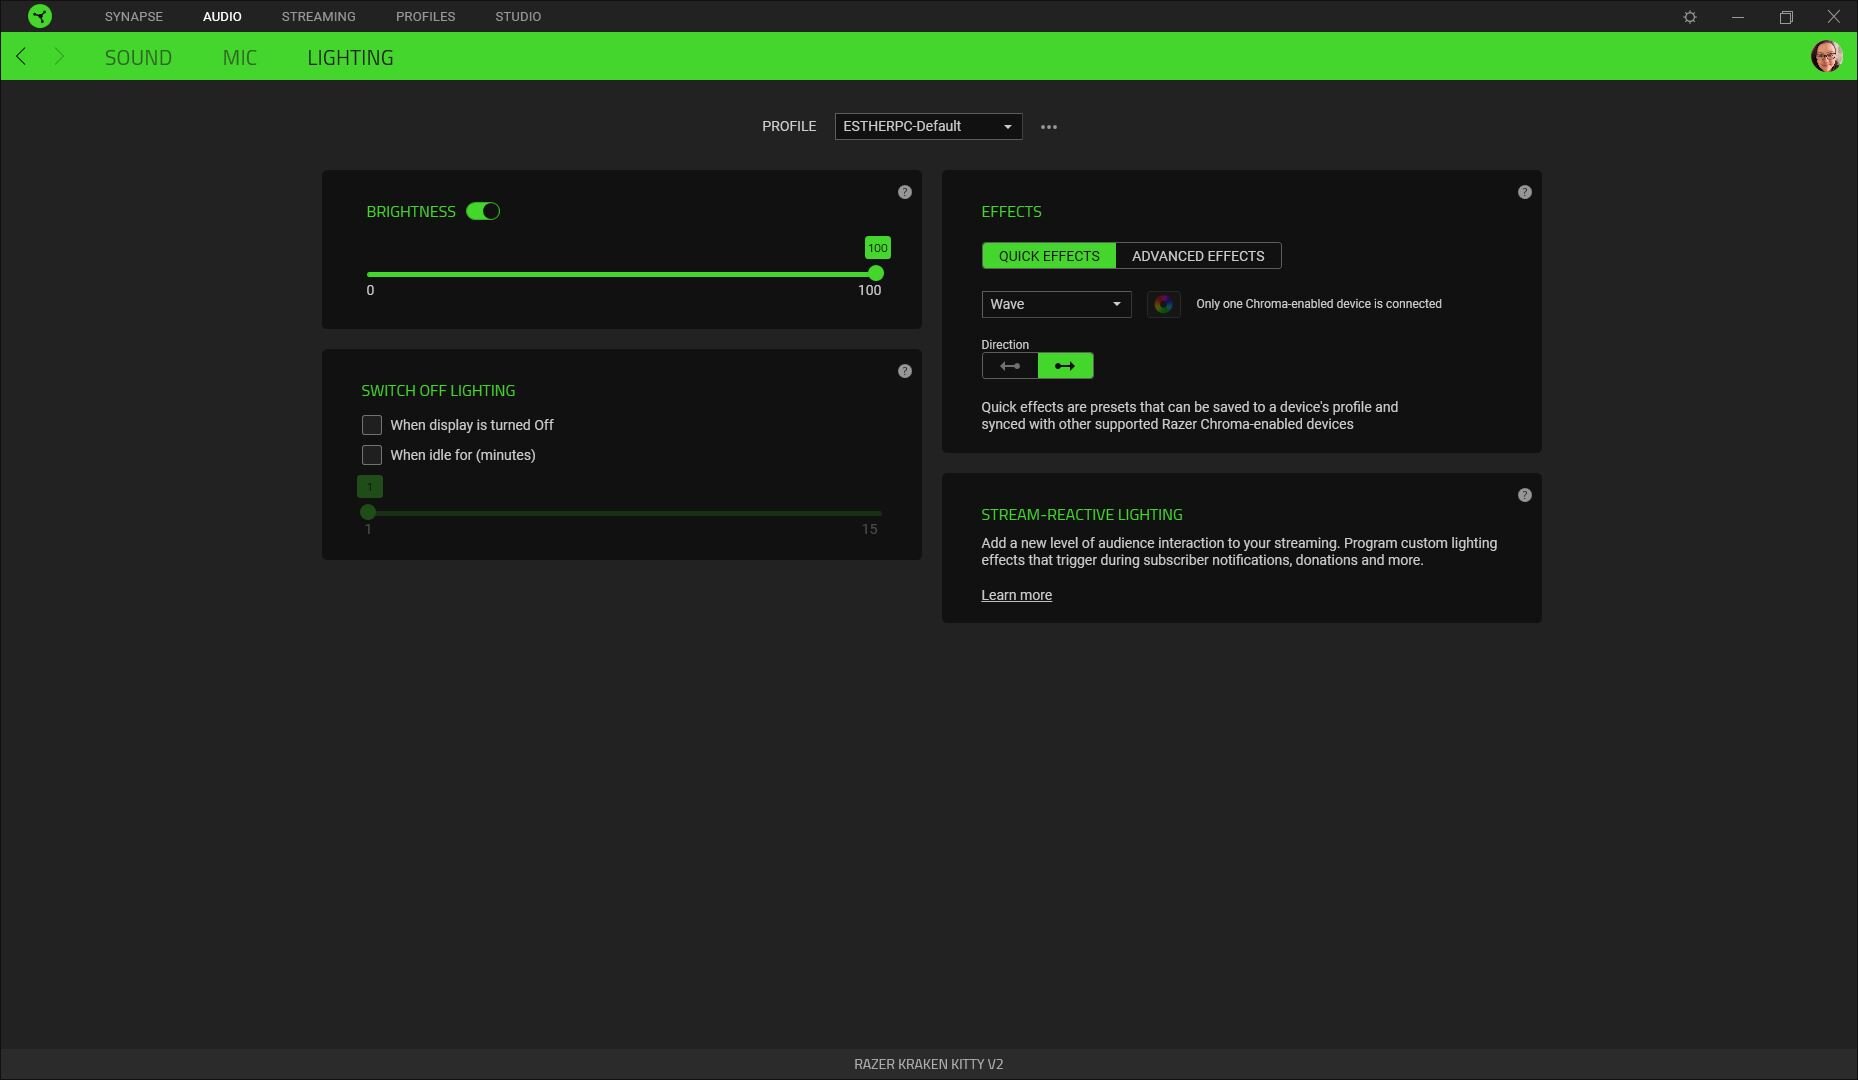The image size is (1858, 1080).
Task: Select the LIGHTING subtab
Action: pyautogui.click(x=350, y=58)
